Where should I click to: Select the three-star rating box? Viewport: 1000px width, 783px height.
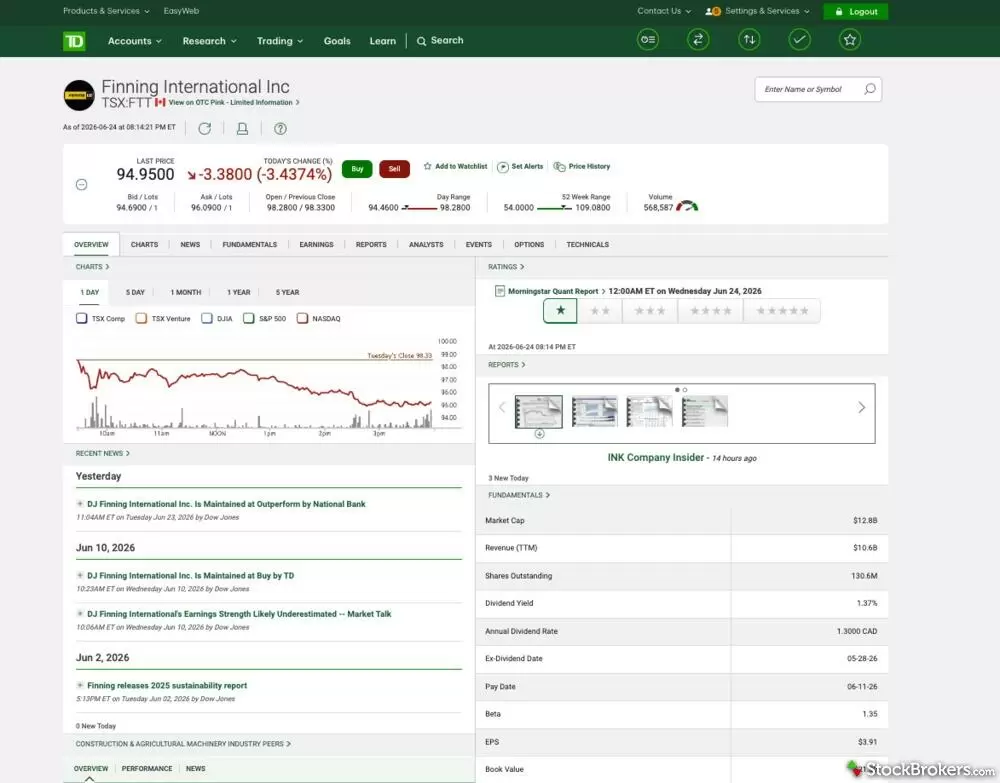[x=650, y=311]
